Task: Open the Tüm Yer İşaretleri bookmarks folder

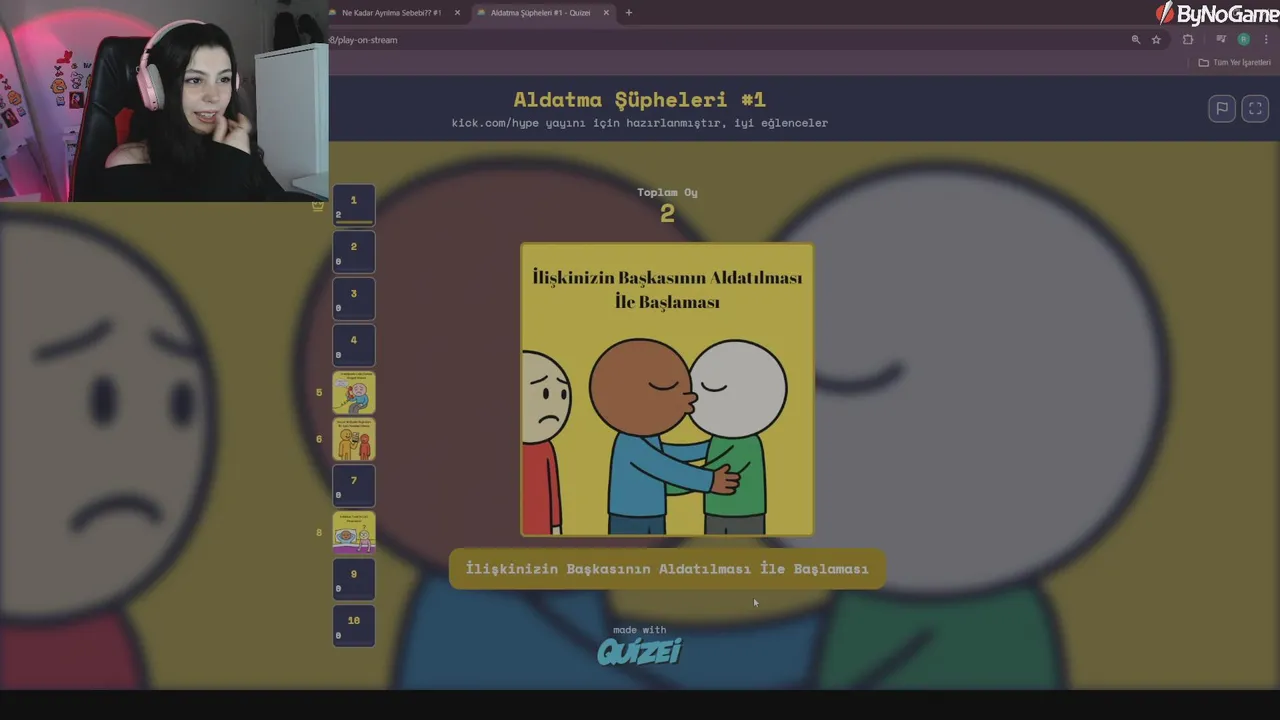Action: point(1235,62)
